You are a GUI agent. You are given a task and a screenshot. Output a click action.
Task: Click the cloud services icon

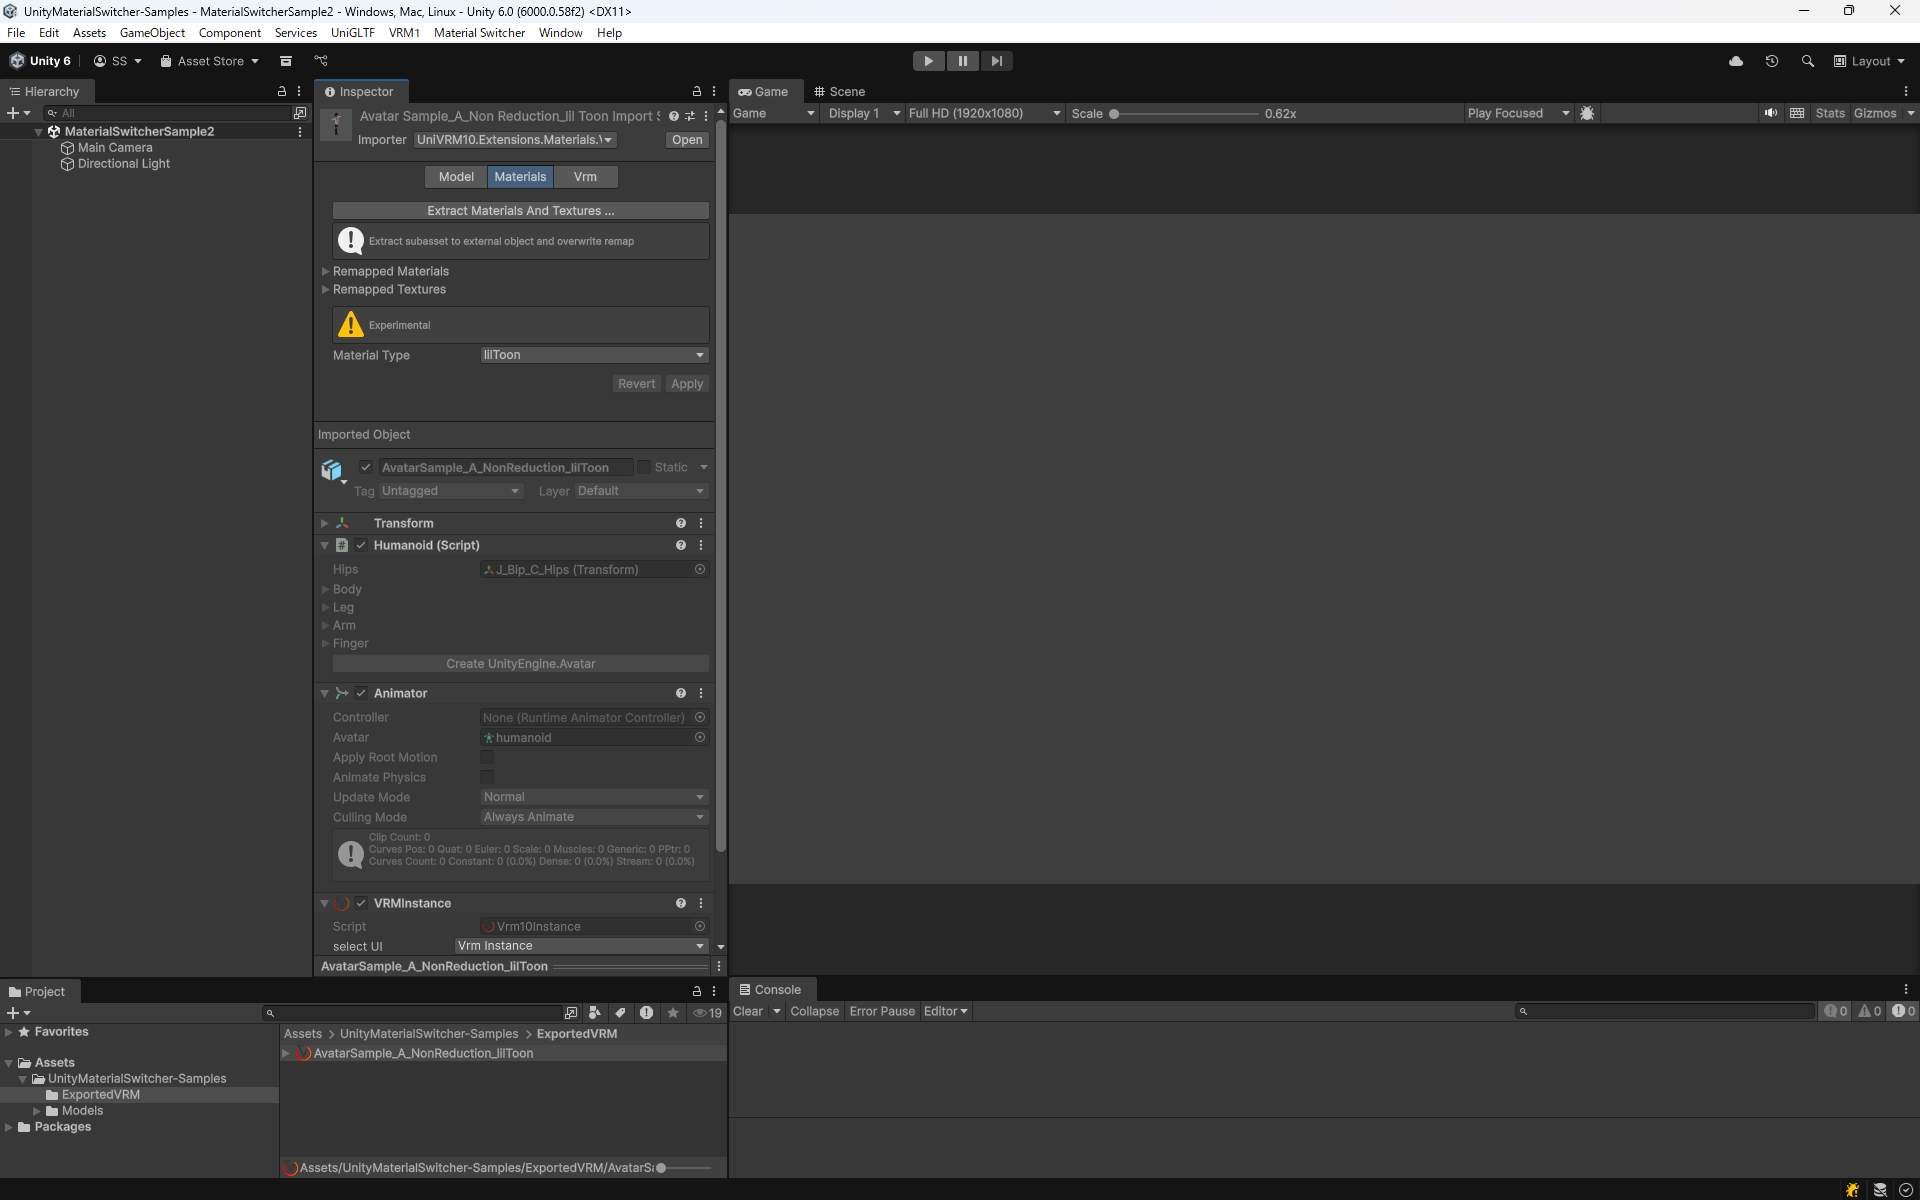[x=1736, y=61]
